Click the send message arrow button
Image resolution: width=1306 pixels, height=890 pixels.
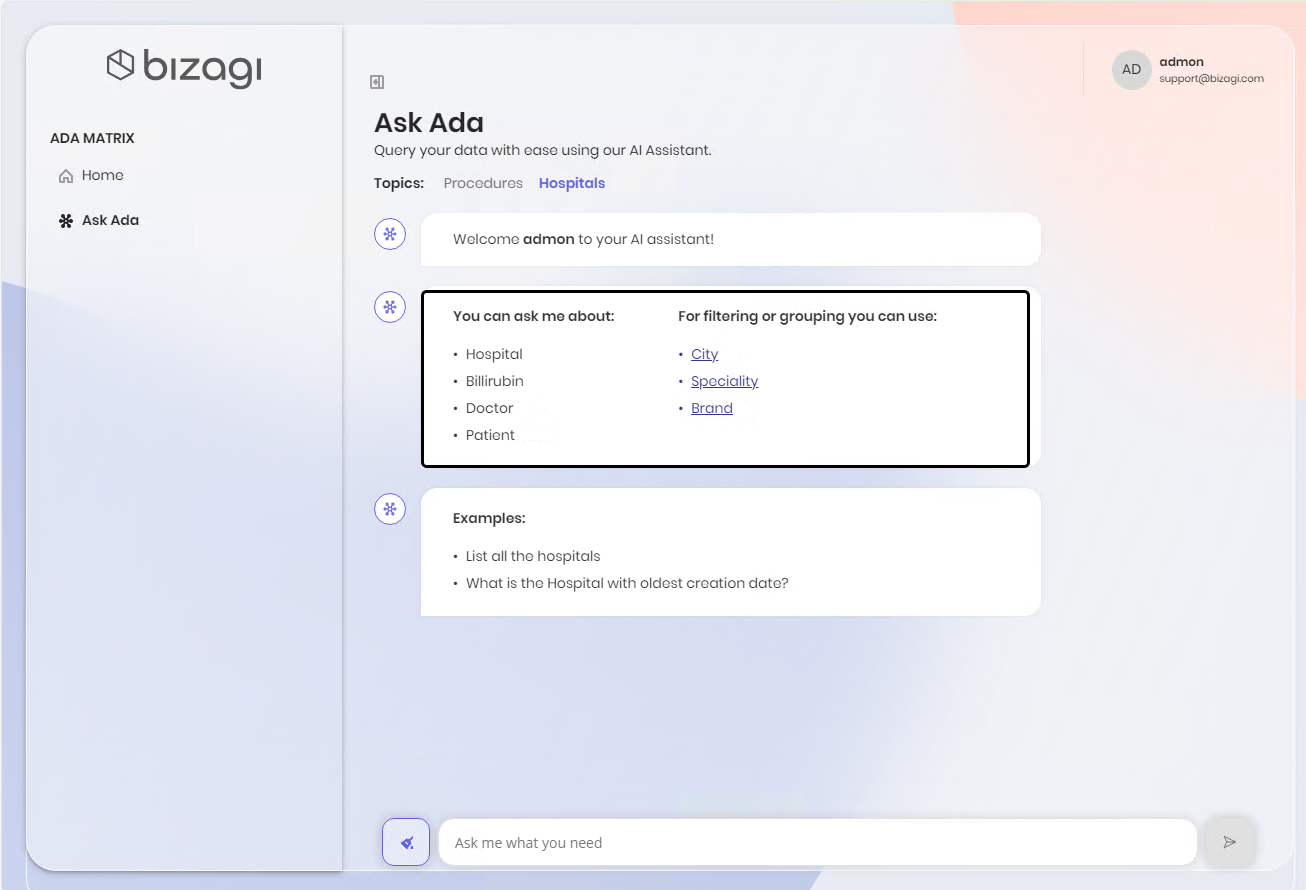1230,842
